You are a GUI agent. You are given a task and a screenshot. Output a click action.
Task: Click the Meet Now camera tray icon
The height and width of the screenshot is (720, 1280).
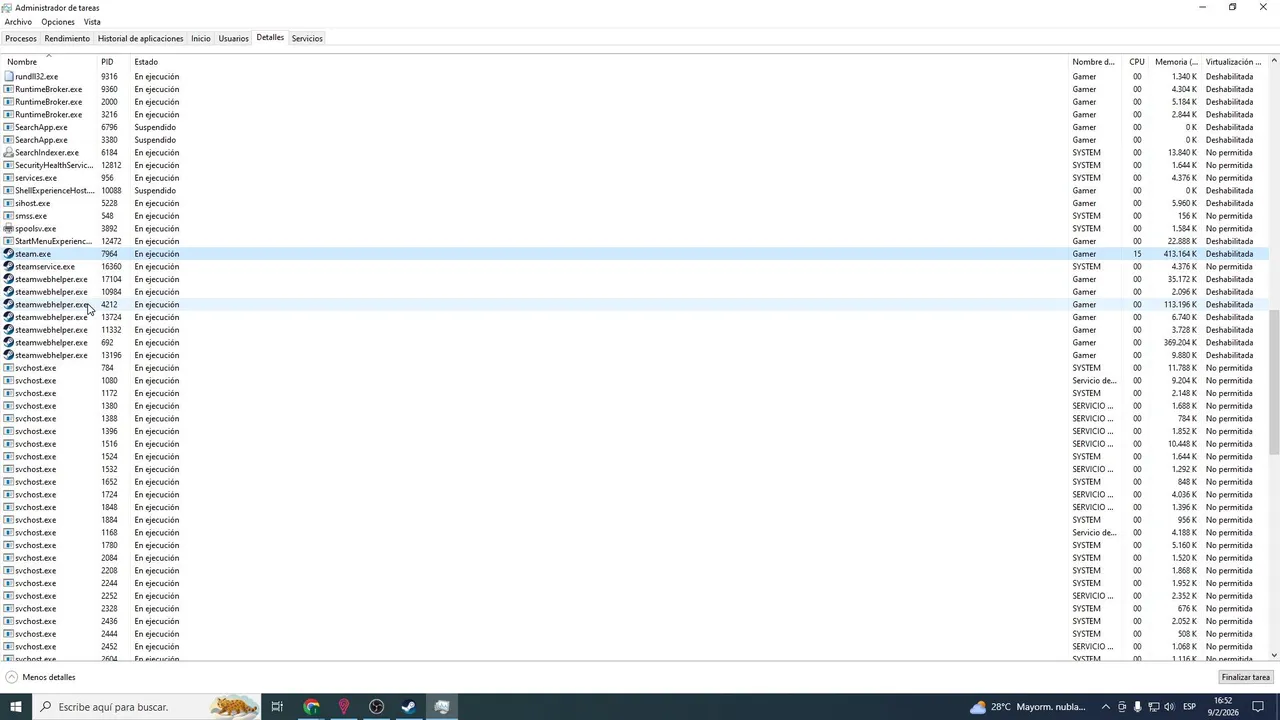tap(1122, 707)
